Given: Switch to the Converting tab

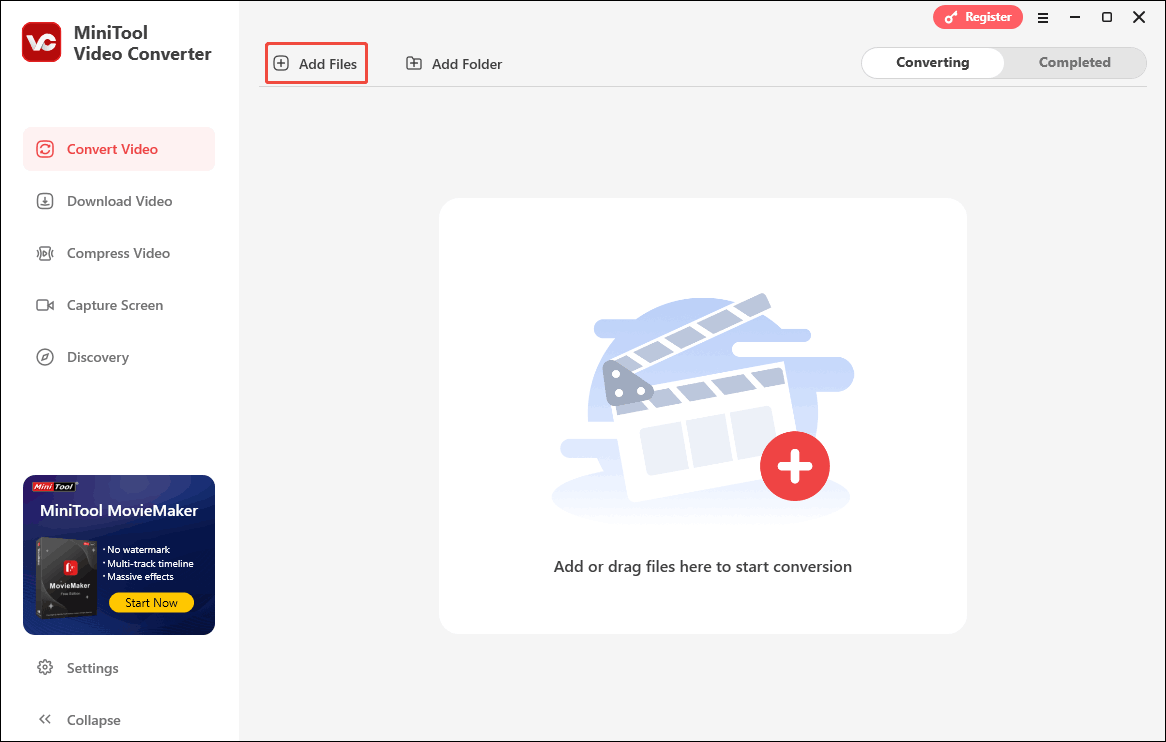Looking at the screenshot, I should [933, 62].
